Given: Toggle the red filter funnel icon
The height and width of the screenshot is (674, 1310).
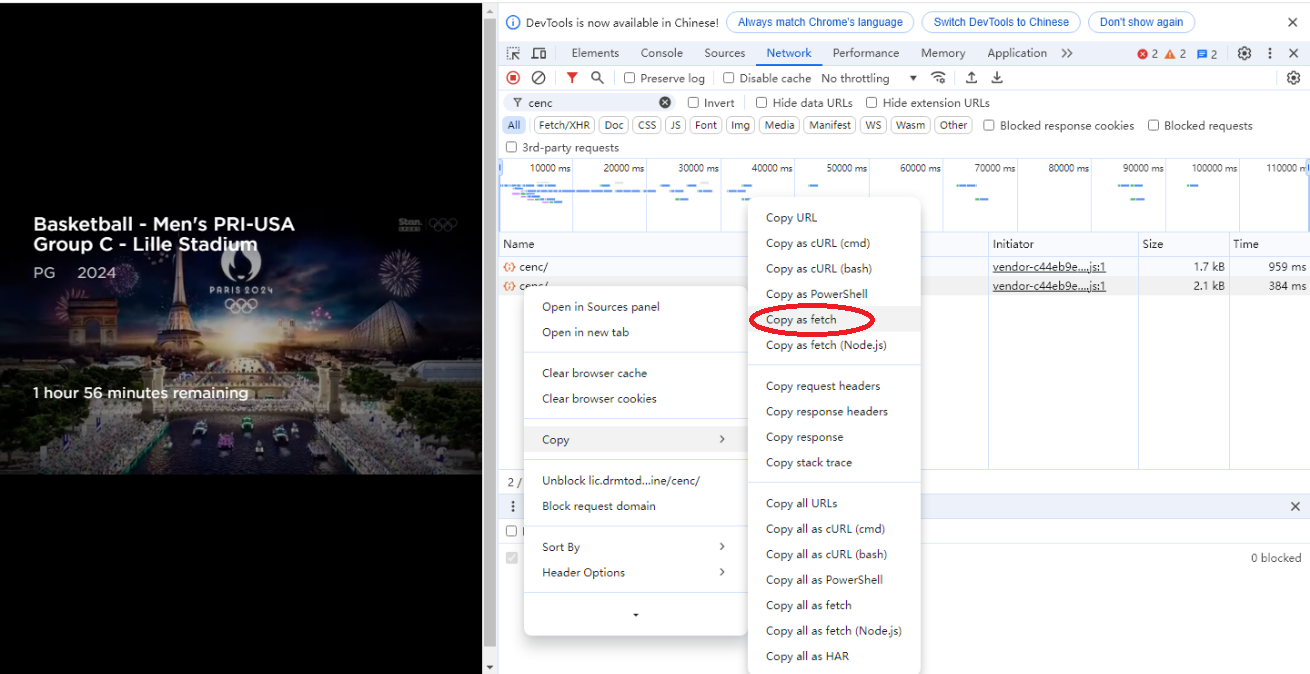Looking at the screenshot, I should click(x=572, y=78).
